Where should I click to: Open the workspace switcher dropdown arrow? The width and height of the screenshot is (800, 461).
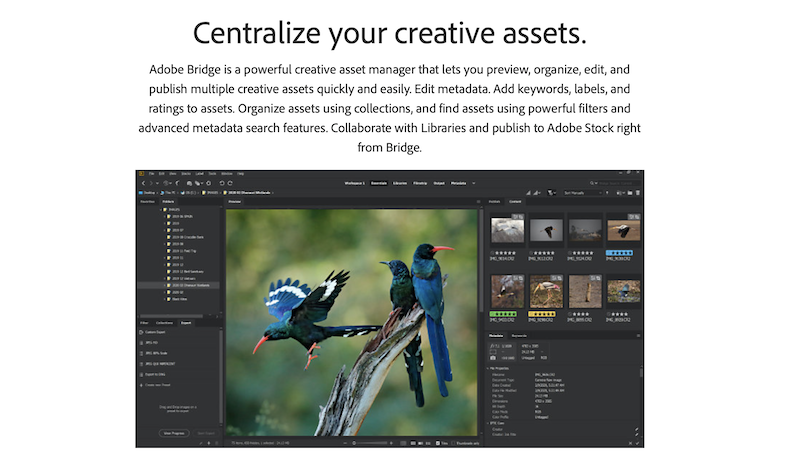tap(473, 183)
